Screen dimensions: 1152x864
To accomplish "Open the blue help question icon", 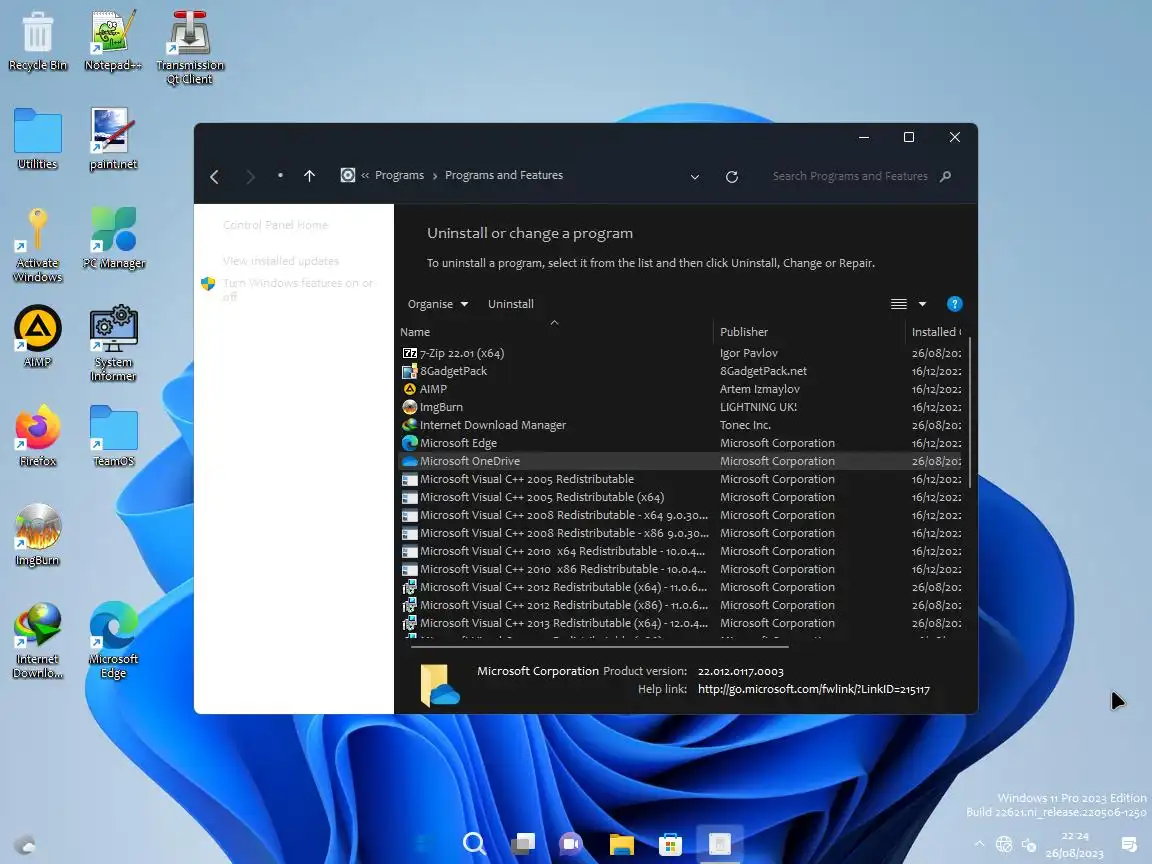I will [x=954, y=304].
